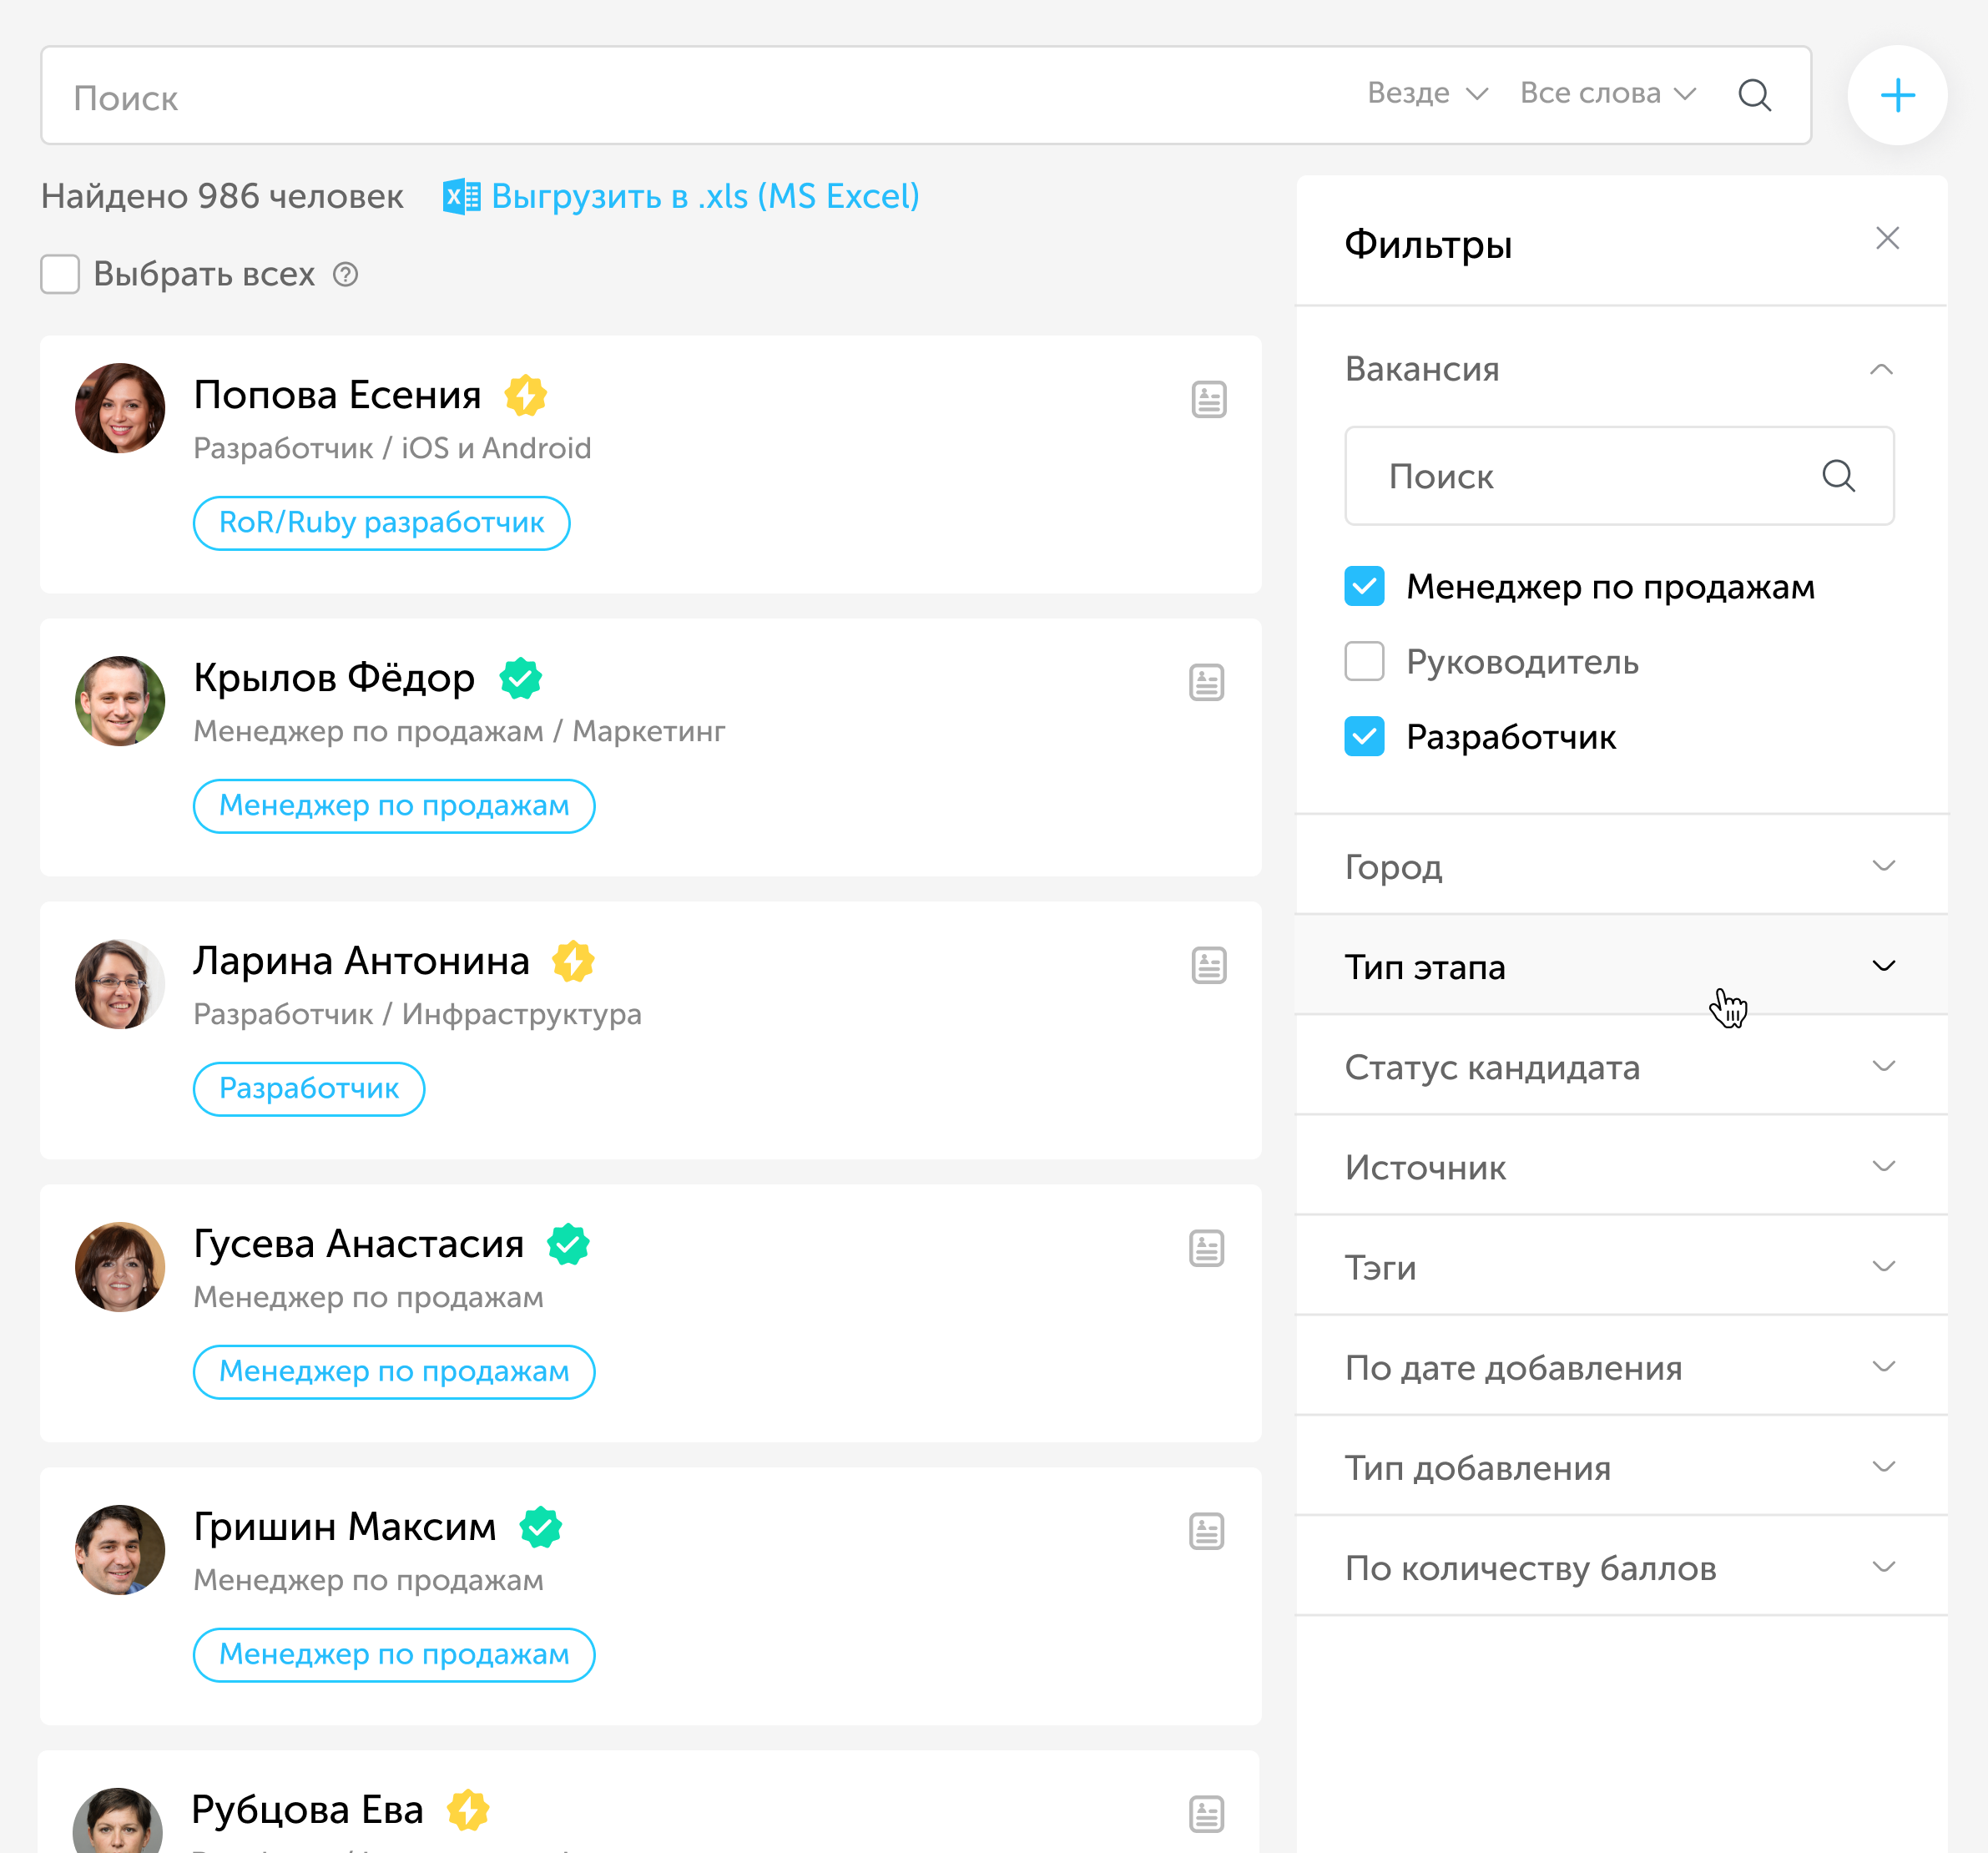Click avatar photo of Гришин Максим
1988x1853 pixels.
(x=120, y=1549)
